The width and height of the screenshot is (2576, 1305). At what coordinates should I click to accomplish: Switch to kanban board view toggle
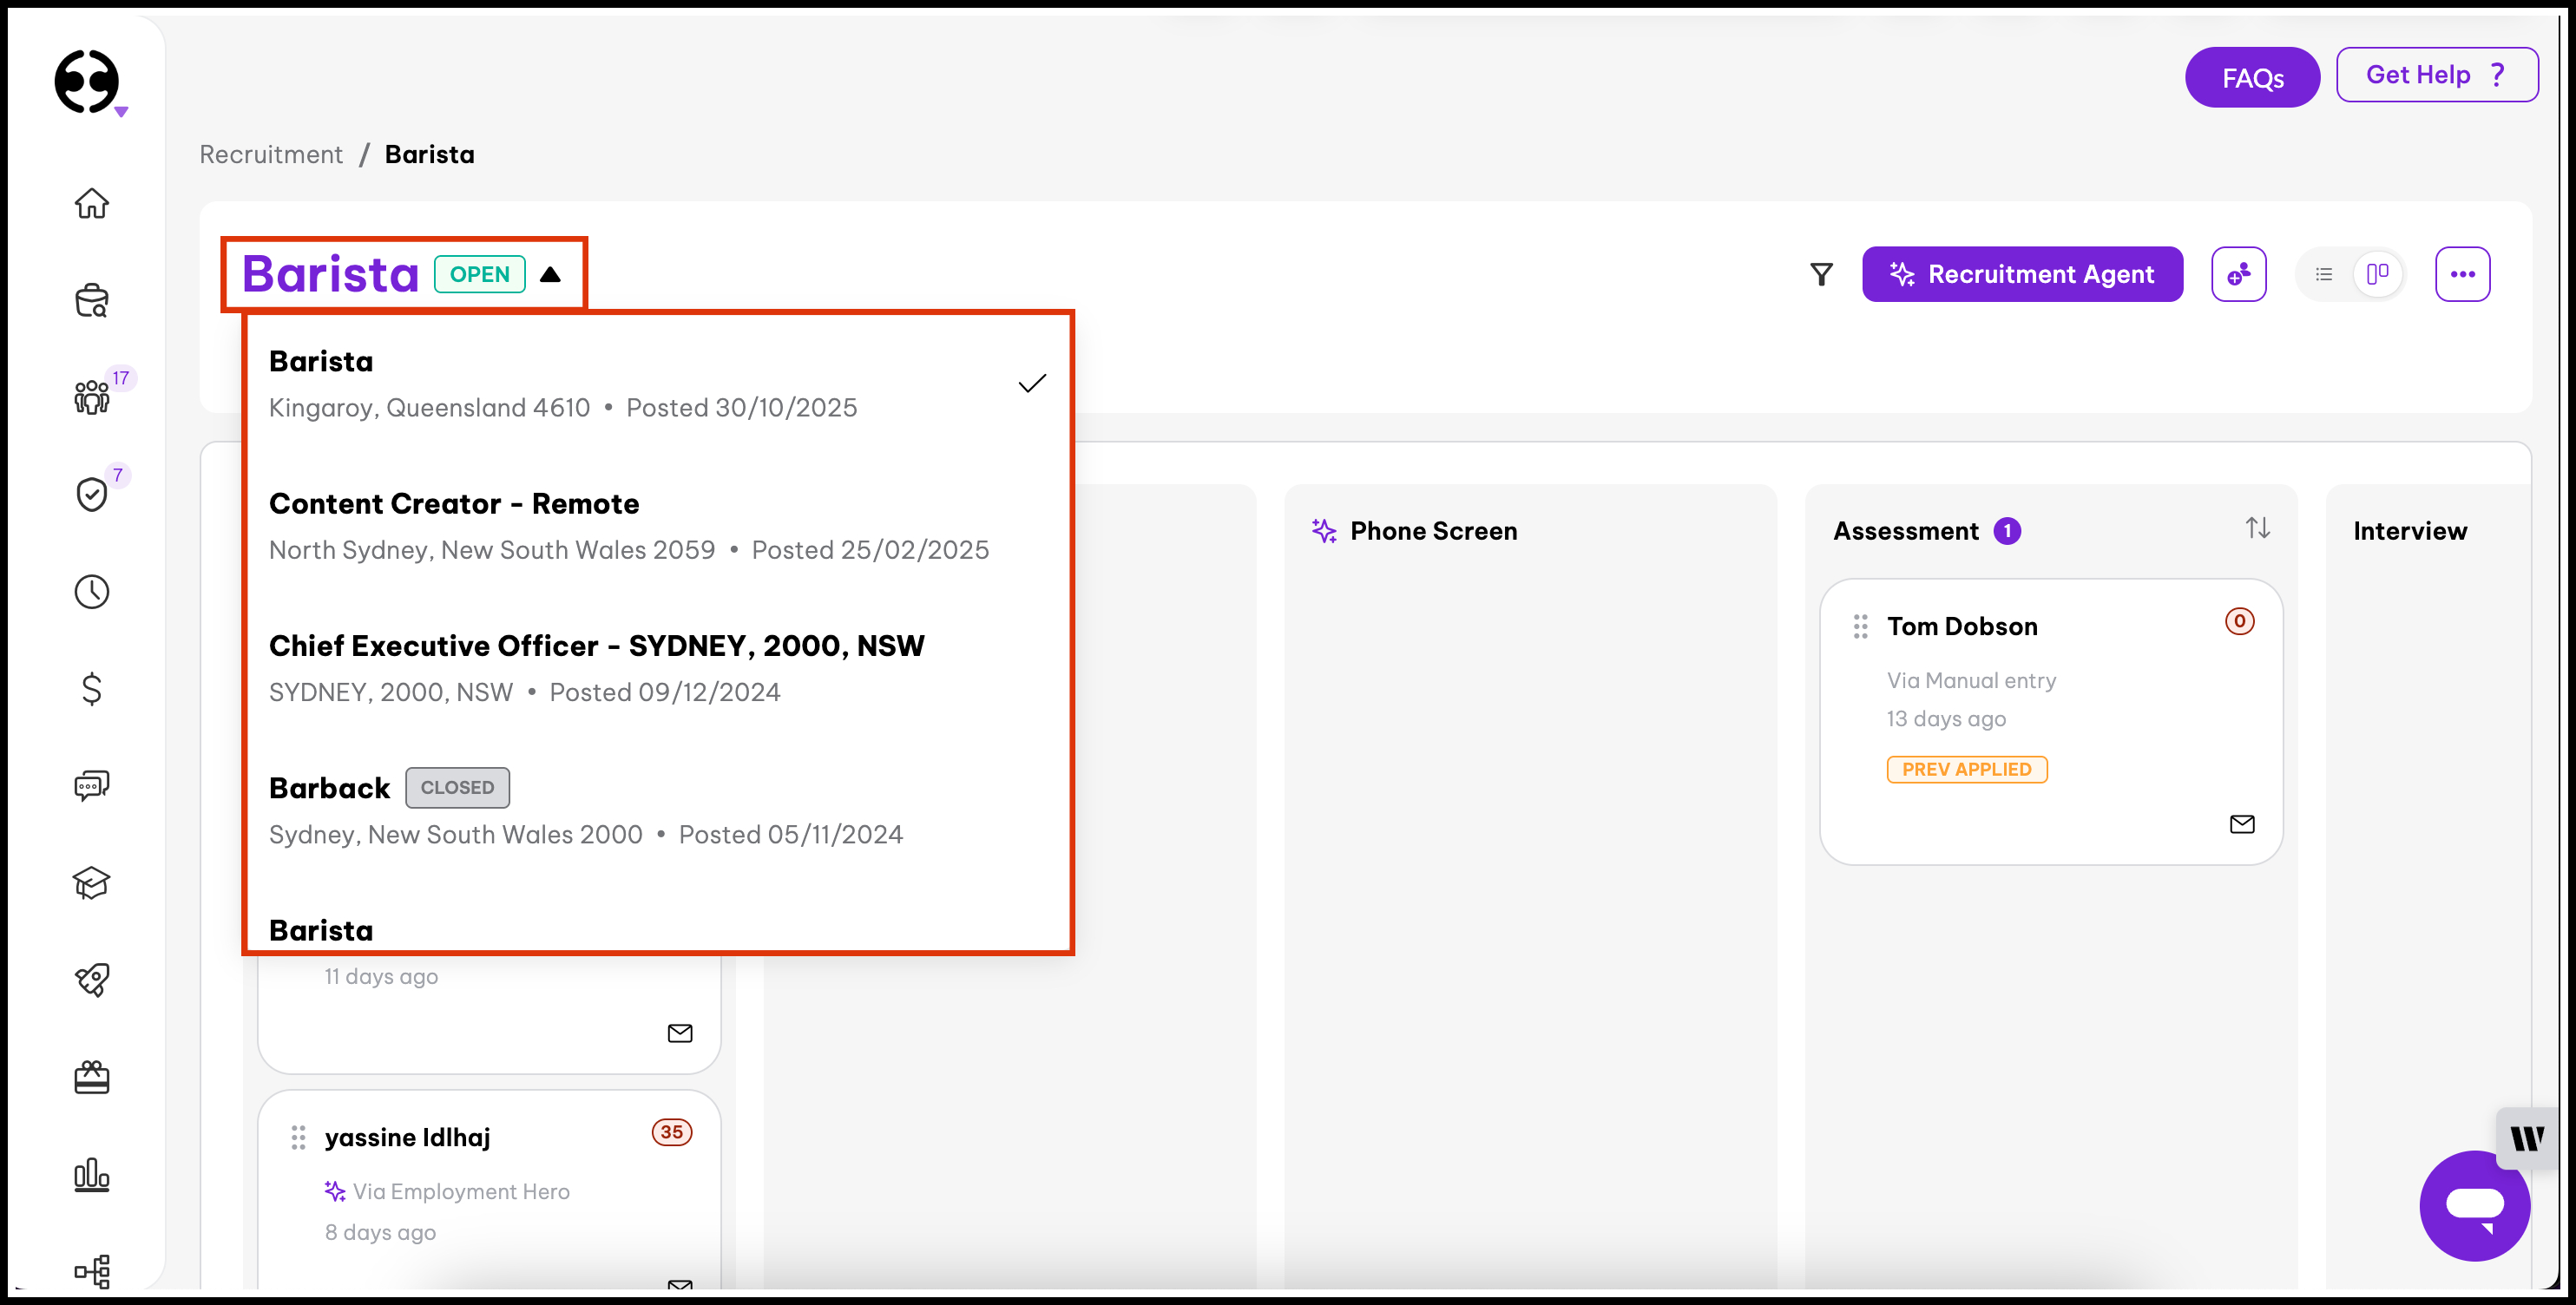click(x=2377, y=274)
